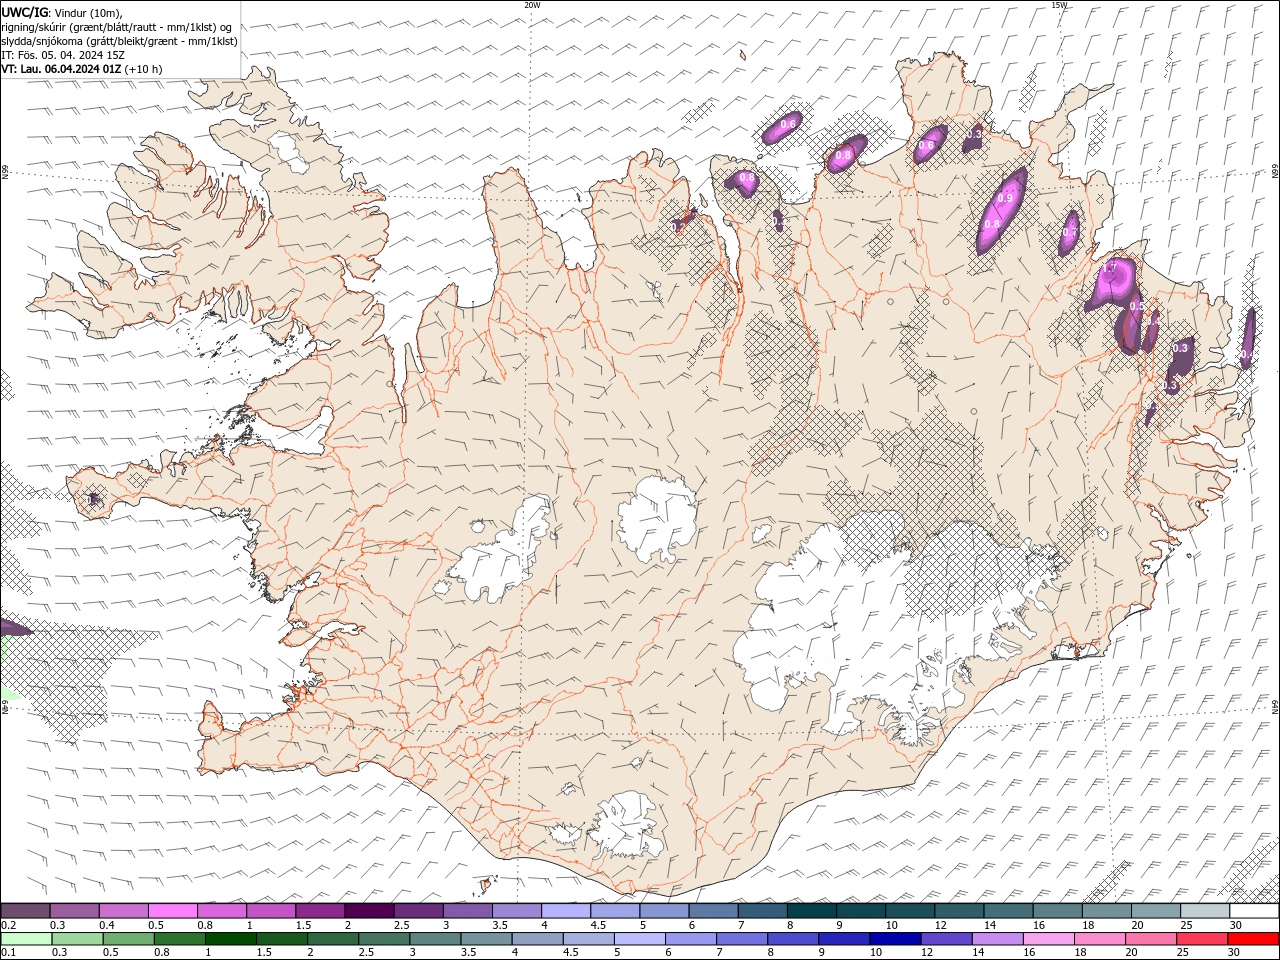
Task: Click the UWC/IG title text
Action: click(x=25, y=12)
